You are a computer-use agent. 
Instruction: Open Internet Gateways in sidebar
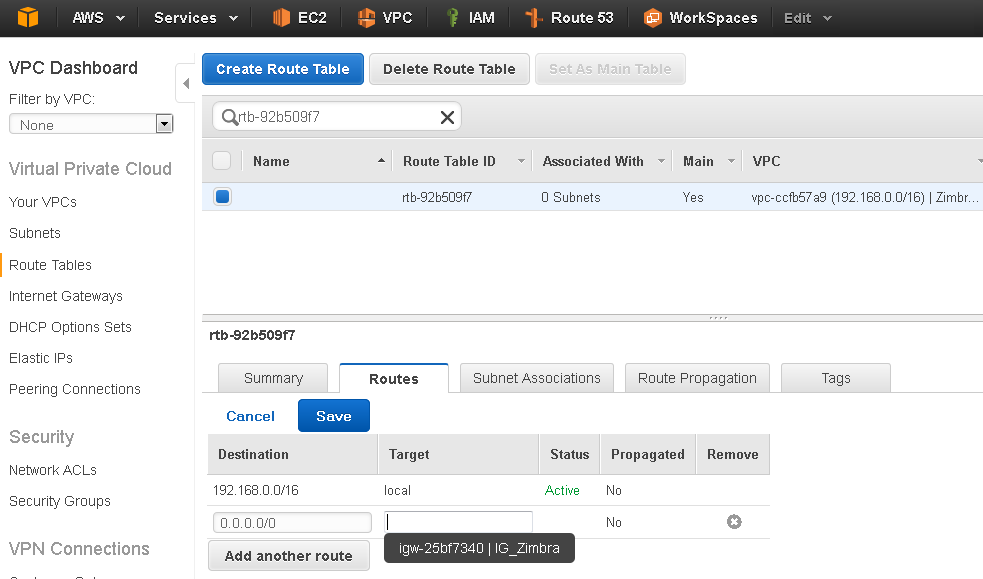click(x=66, y=296)
